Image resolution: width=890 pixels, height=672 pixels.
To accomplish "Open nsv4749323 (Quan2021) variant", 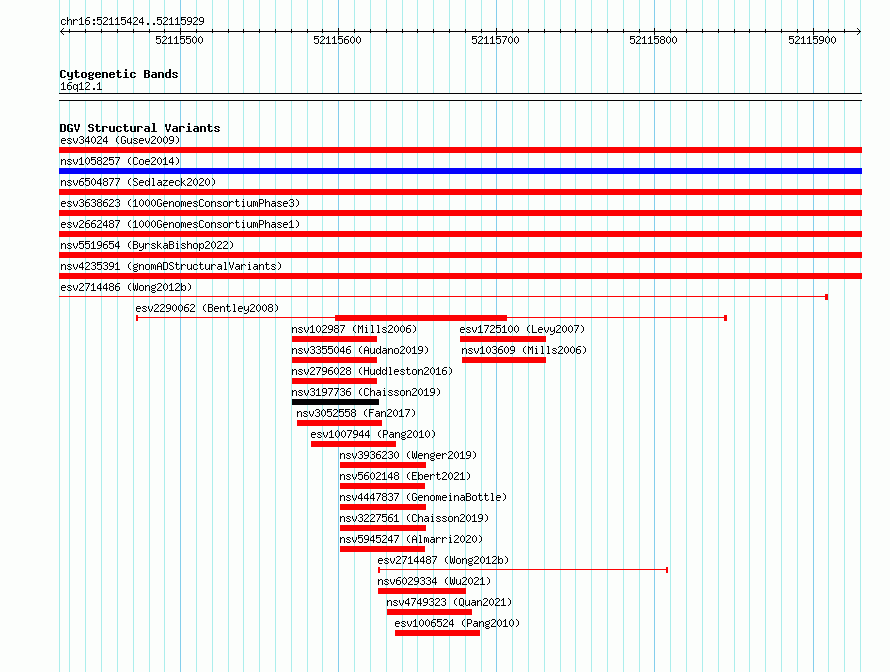I will tap(449, 602).
